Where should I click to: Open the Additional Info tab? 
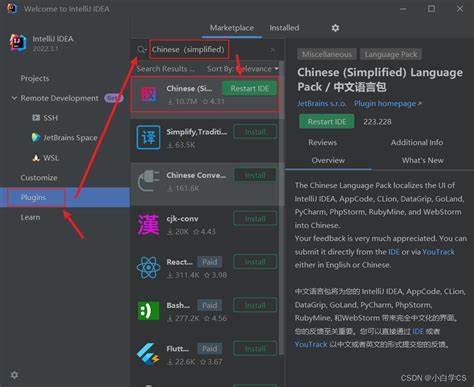click(417, 143)
